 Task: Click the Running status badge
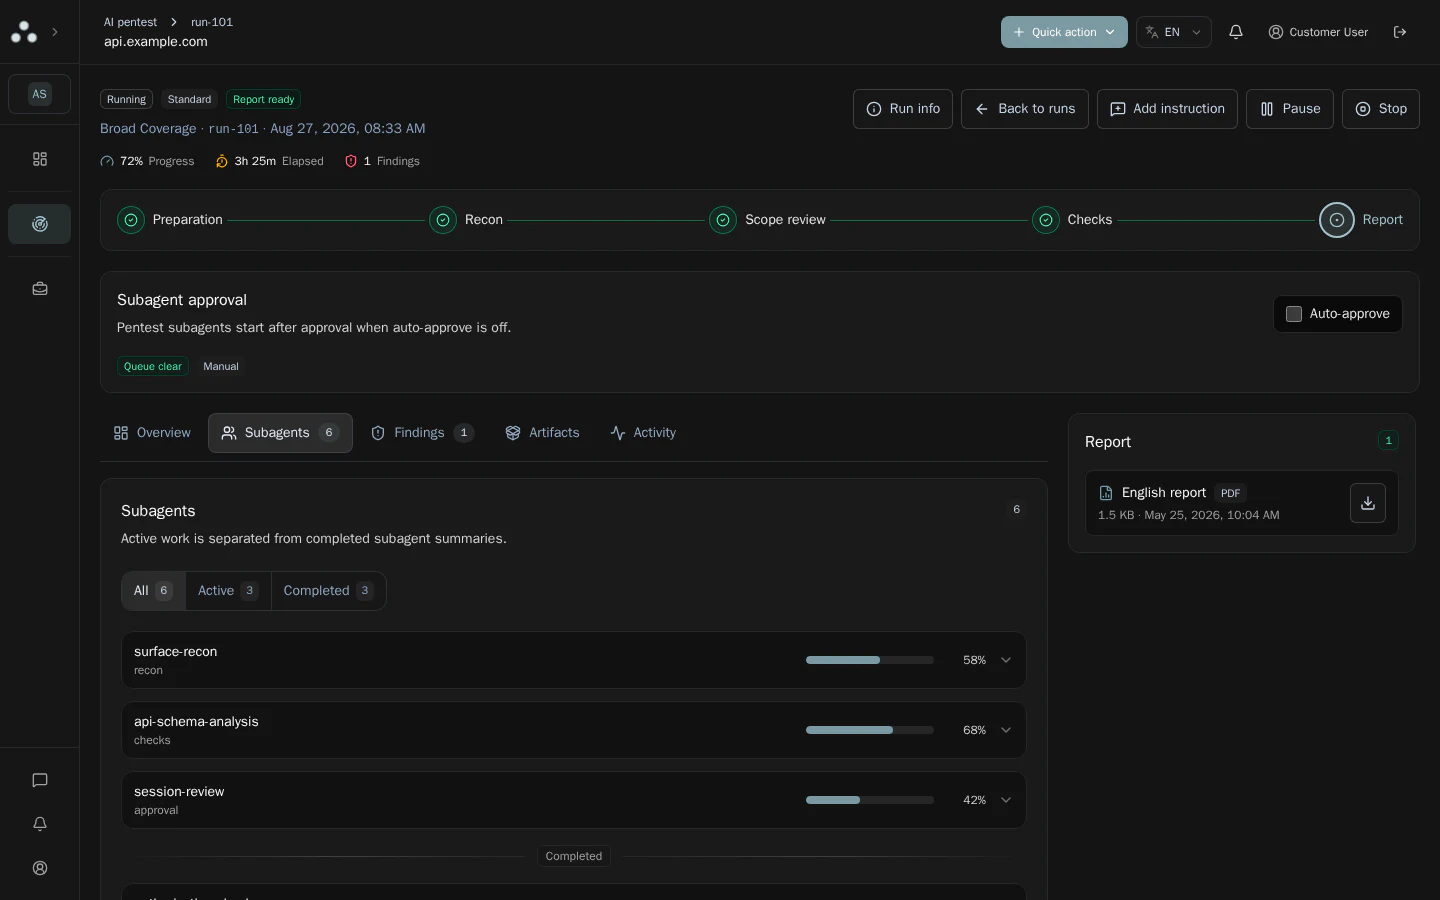(x=126, y=99)
